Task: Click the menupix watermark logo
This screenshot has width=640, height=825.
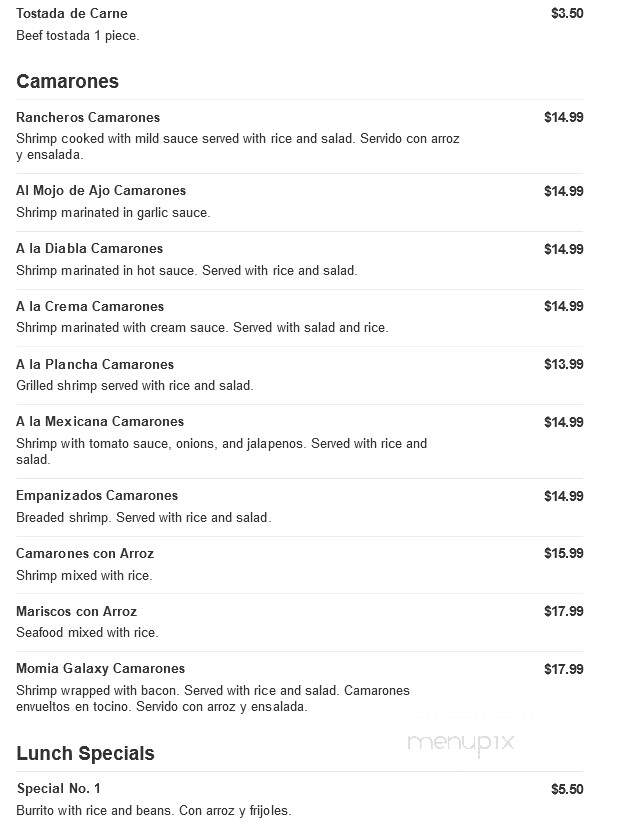Action: (461, 743)
